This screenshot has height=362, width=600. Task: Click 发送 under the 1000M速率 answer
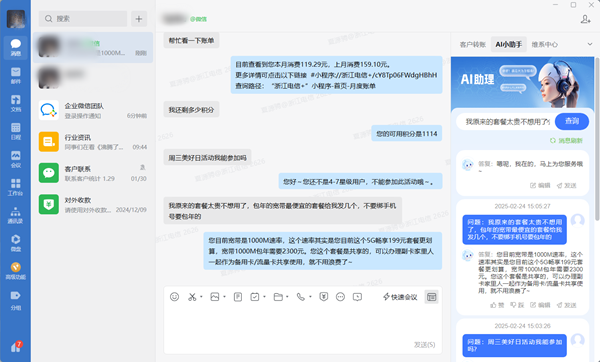coord(567,305)
